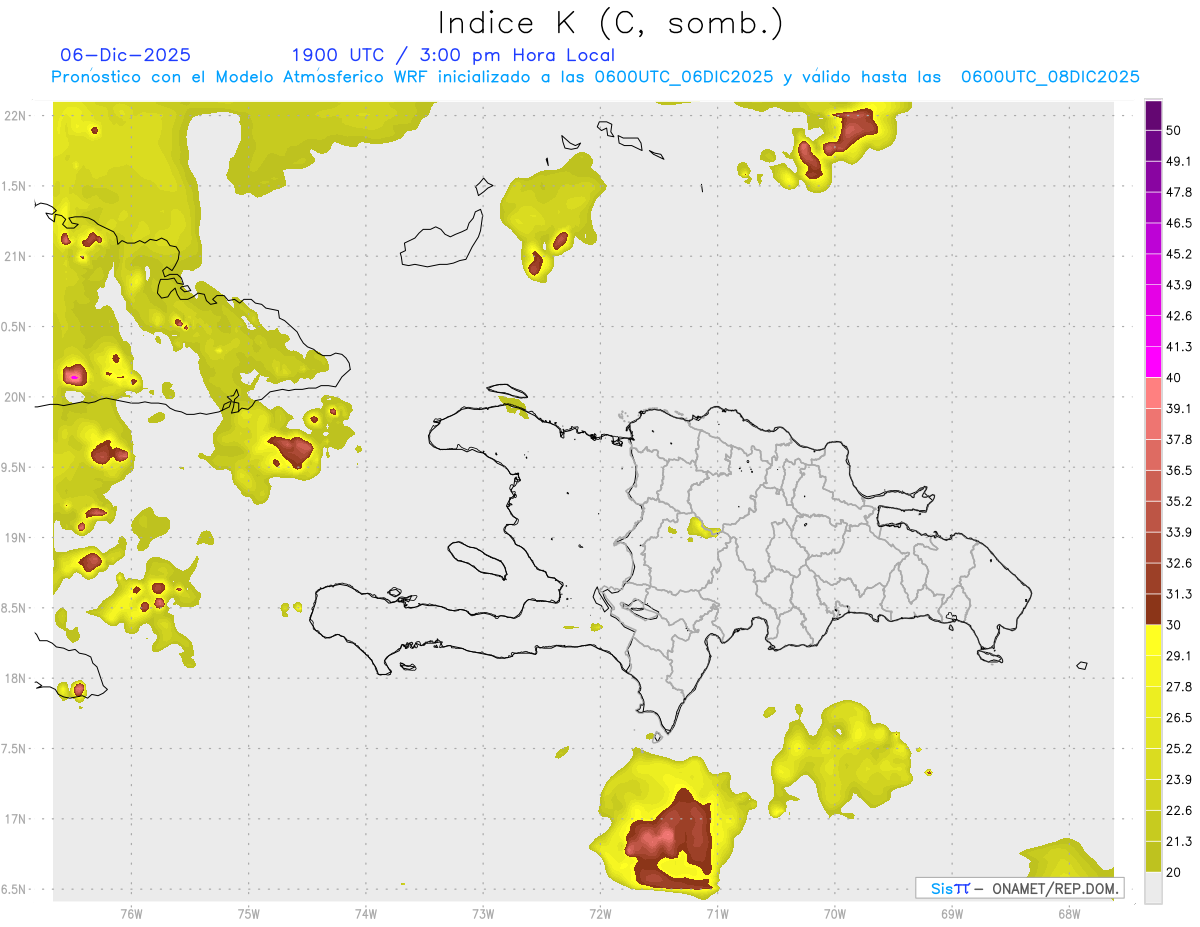Click the 41.3 value label on the color scale
Screen dimensions: 1200x927
tap(1179, 347)
